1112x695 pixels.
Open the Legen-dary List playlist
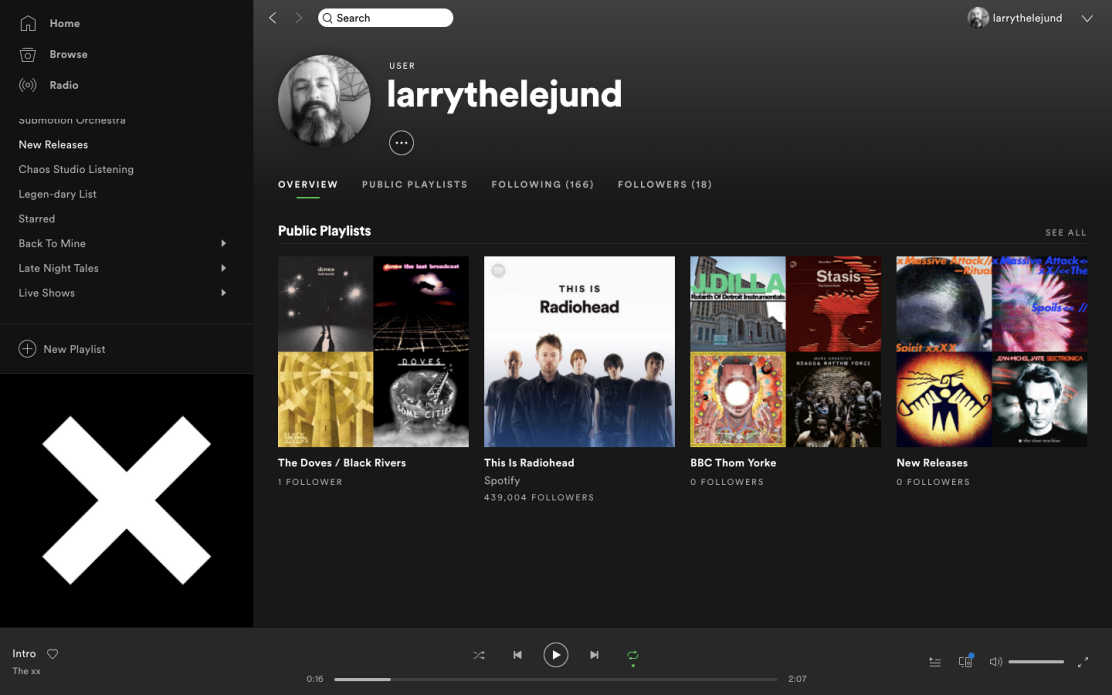tap(57, 194)
